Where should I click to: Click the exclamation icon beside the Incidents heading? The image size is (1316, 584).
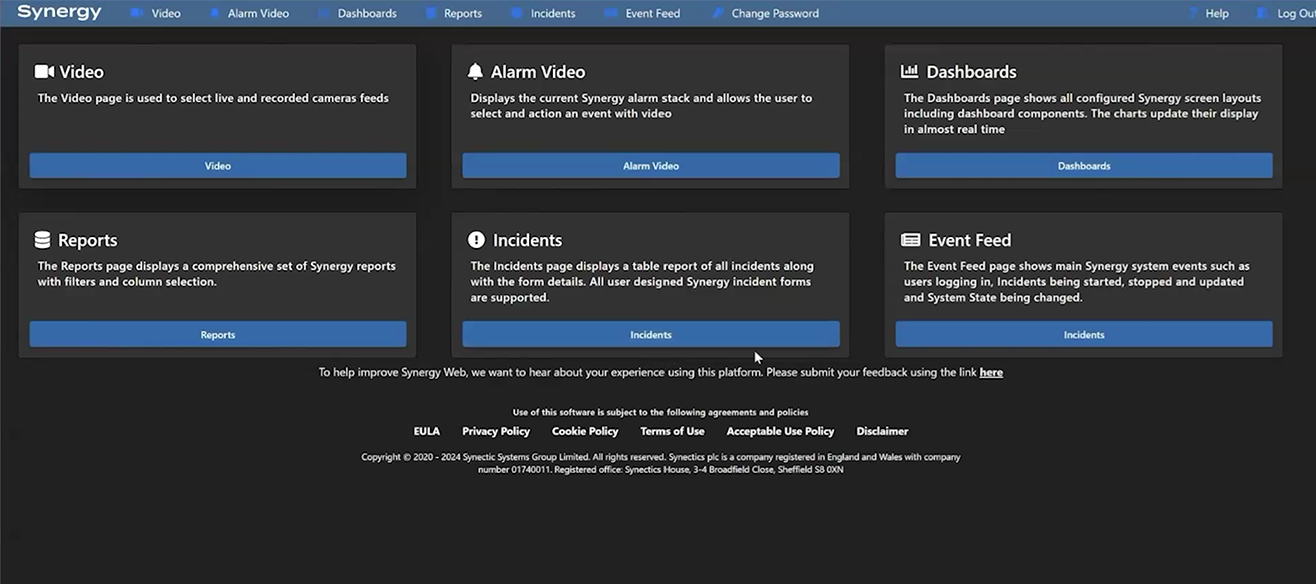pos(476,240)
